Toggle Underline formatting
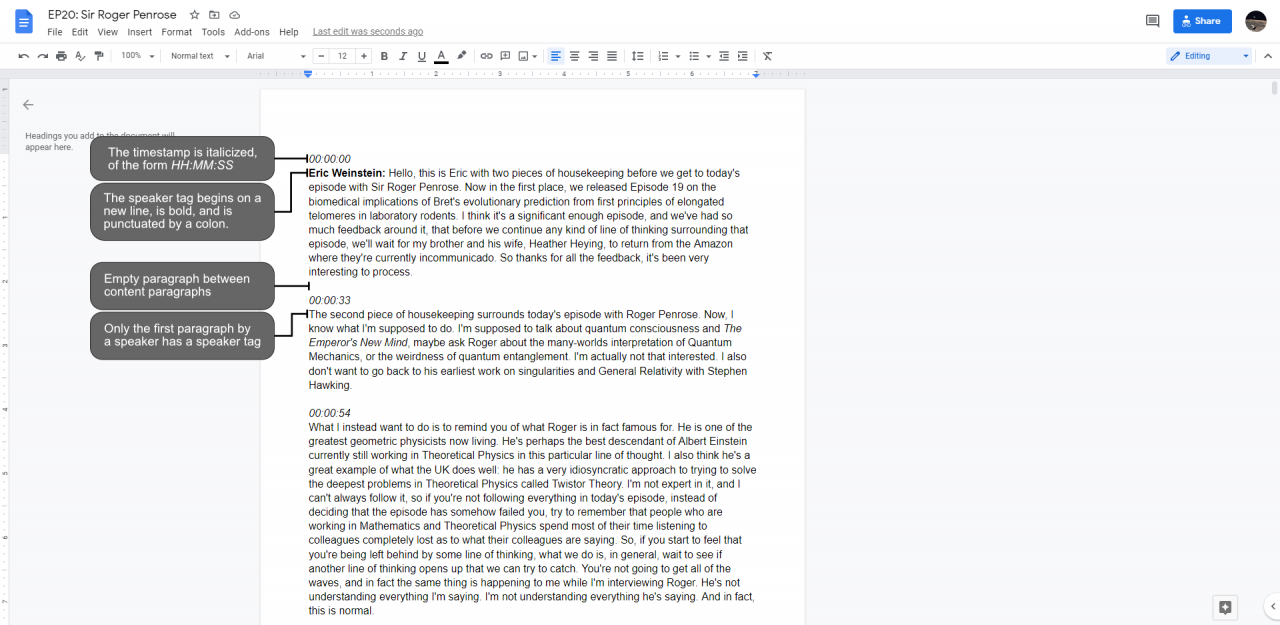 (421, 56)
